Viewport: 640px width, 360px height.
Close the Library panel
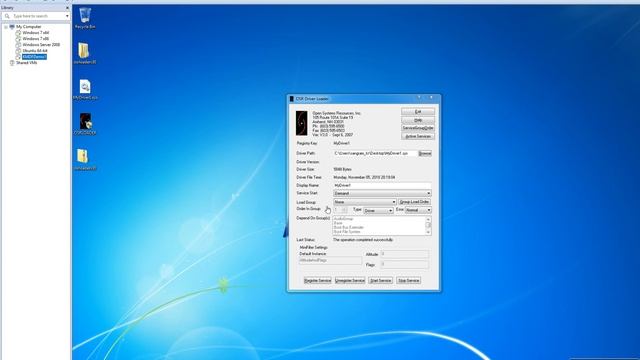67,8
